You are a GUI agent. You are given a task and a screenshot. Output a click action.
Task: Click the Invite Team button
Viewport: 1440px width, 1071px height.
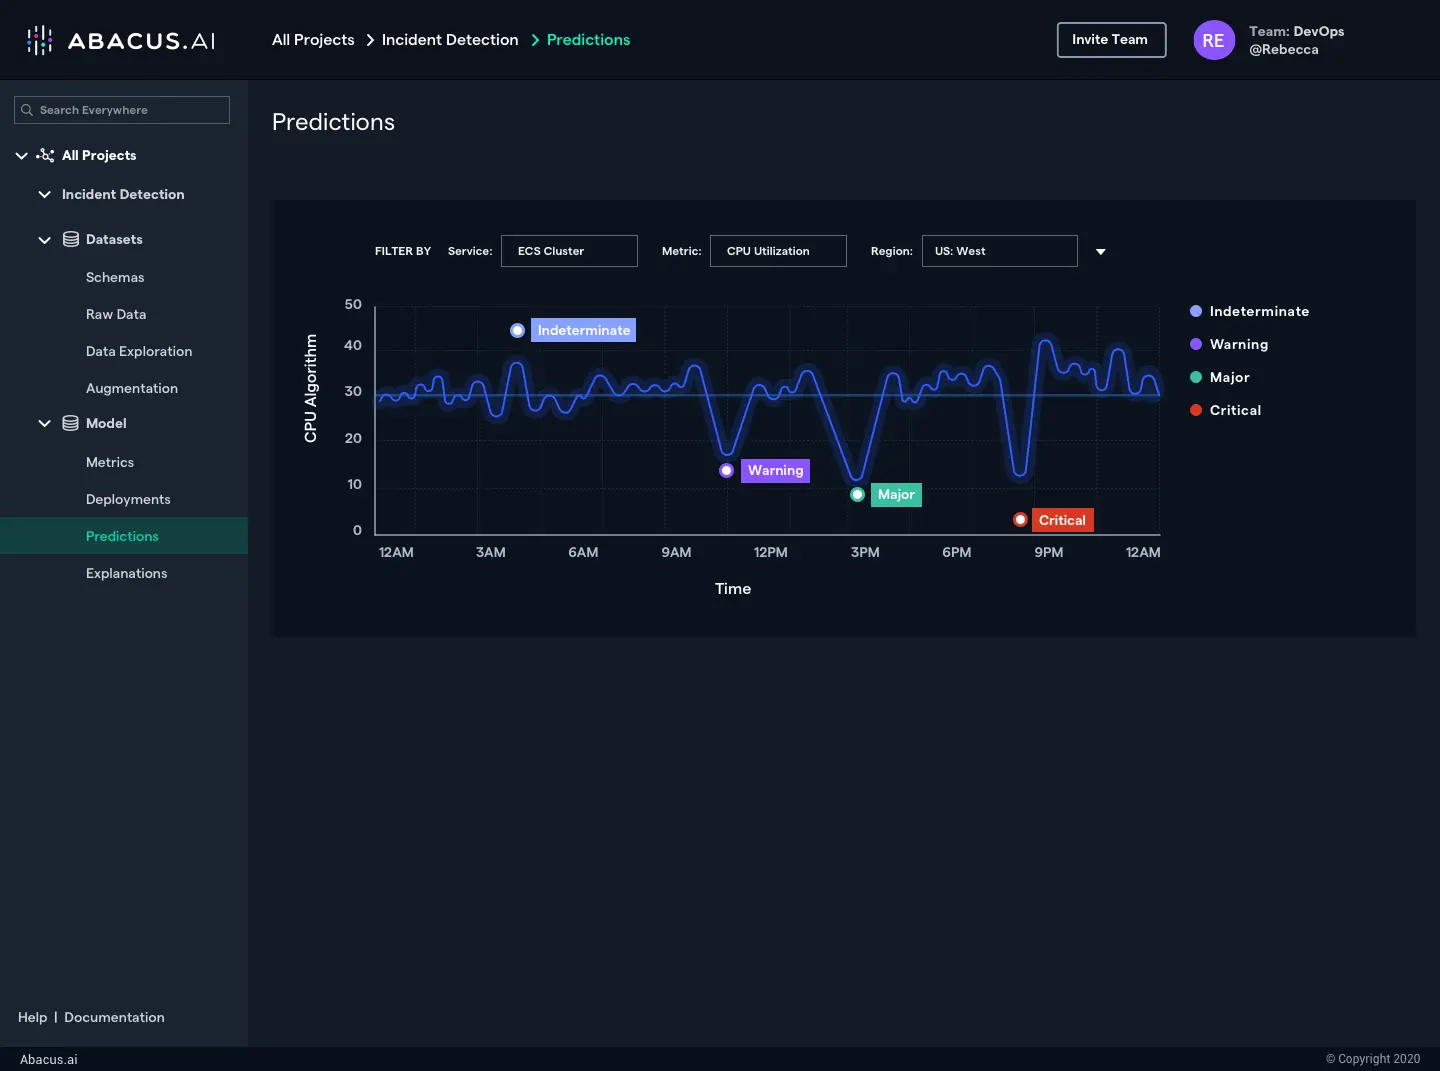point(1111,40)
